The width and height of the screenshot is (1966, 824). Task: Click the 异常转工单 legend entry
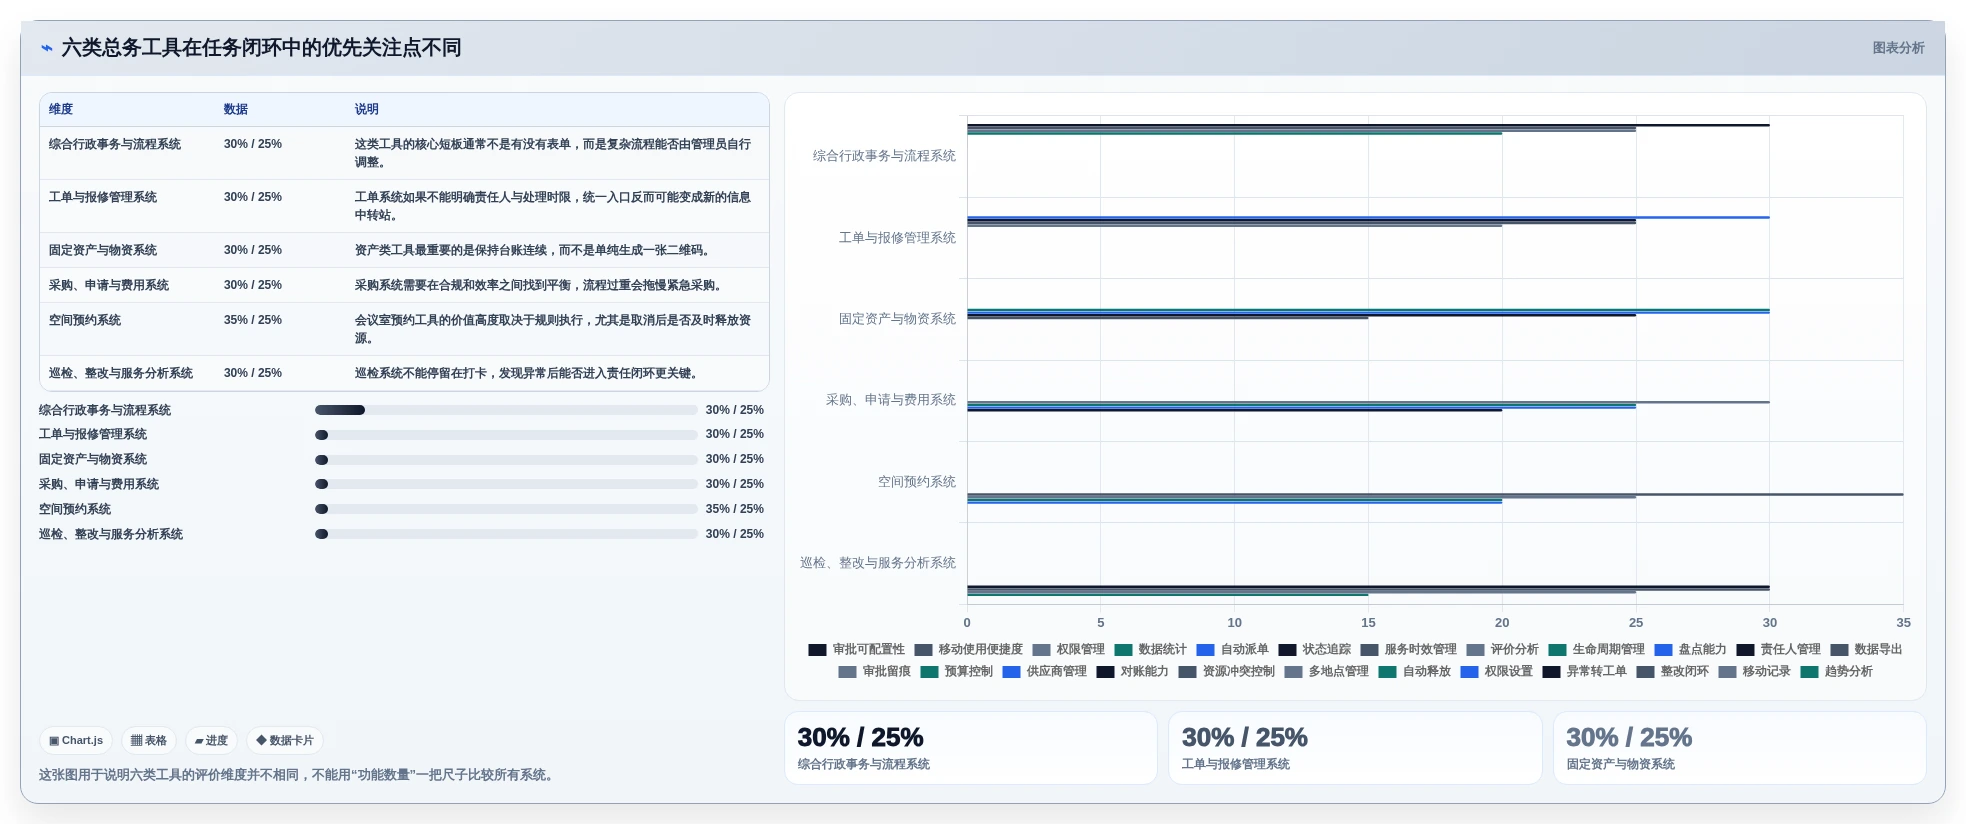coord(1584,672)
